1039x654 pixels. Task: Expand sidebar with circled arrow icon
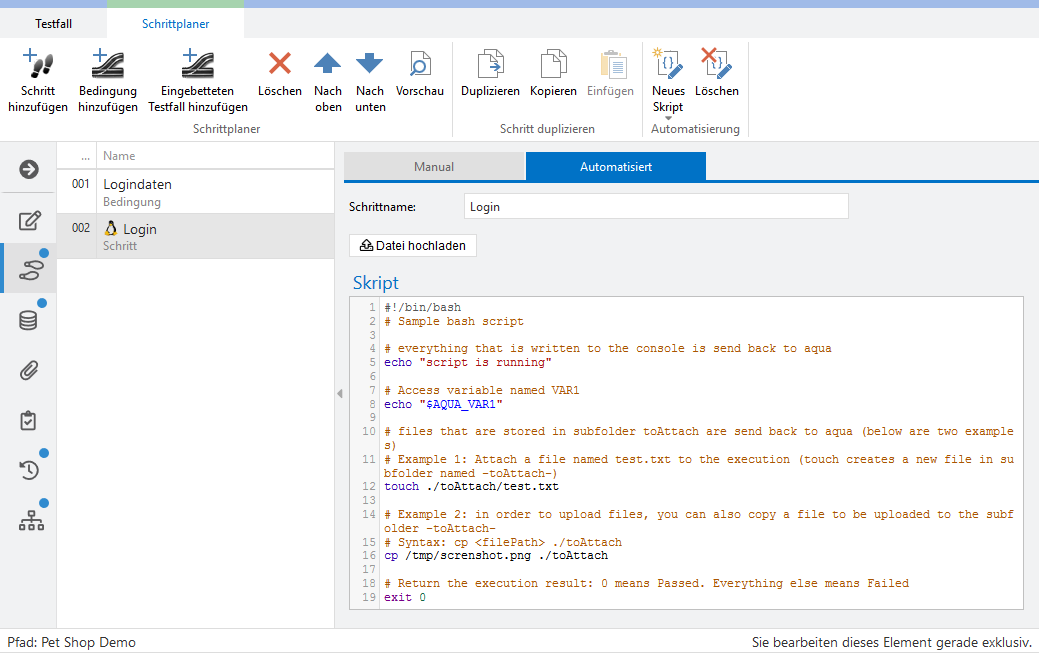29,169
